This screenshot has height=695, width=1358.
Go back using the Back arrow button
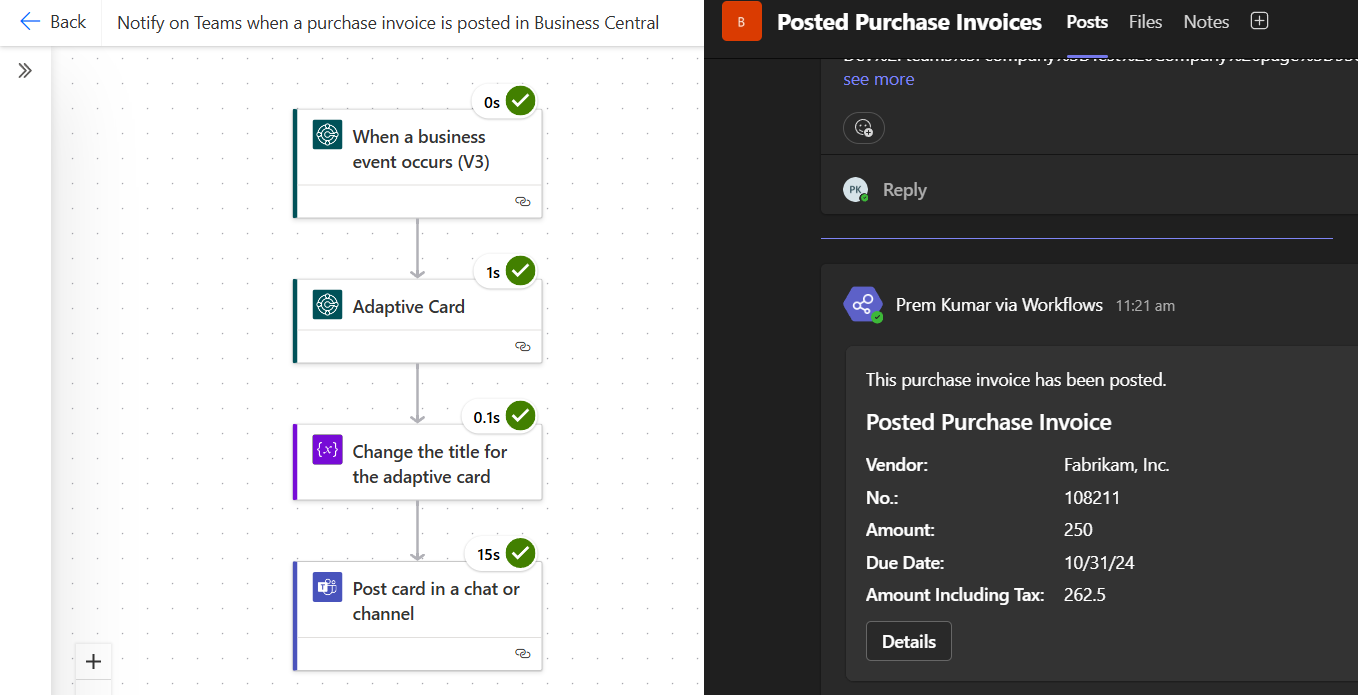pos(52,22)
